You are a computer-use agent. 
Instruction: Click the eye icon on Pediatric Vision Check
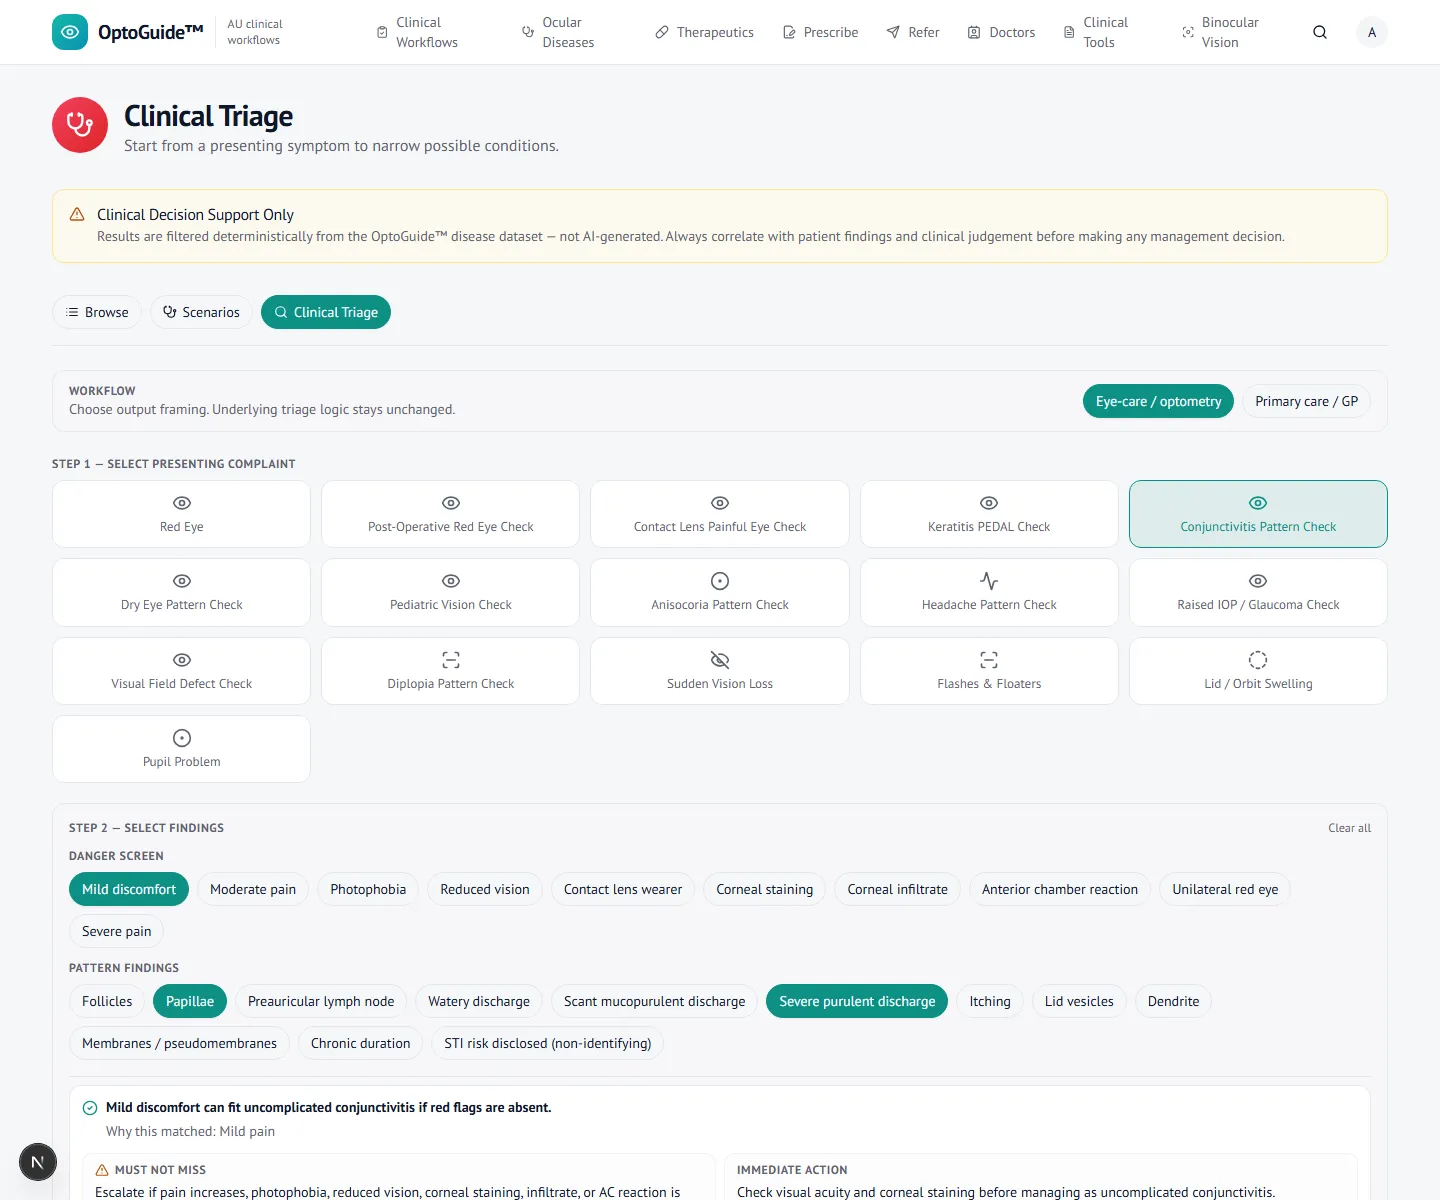pyautogui.click(x=451, y=581)
